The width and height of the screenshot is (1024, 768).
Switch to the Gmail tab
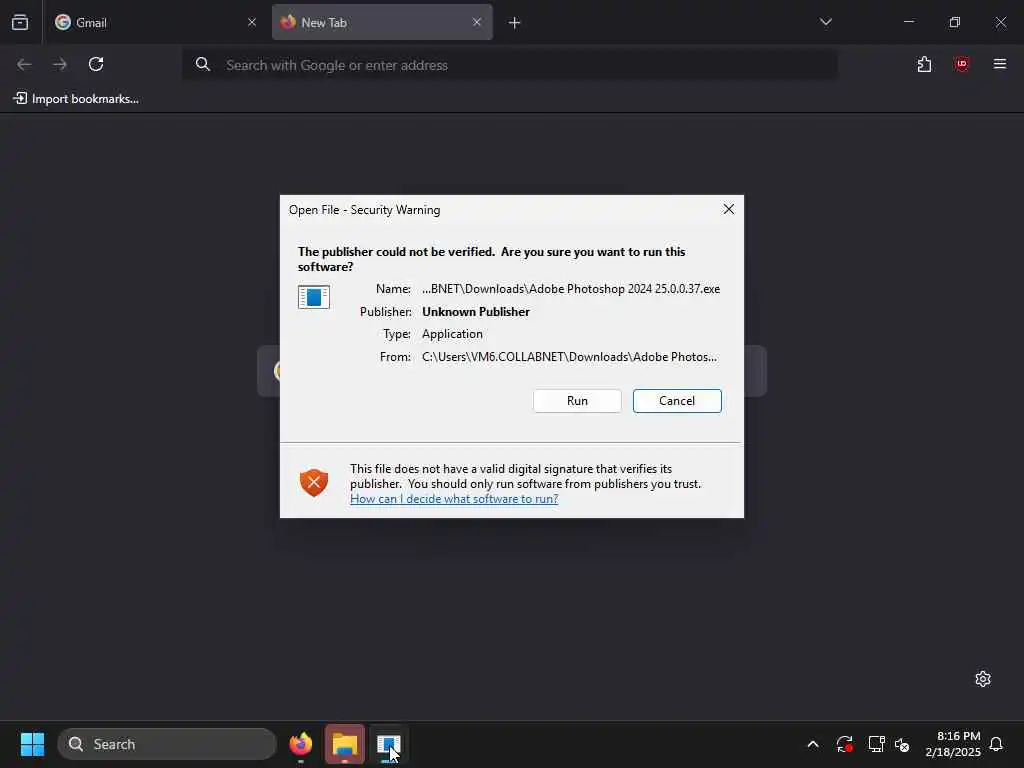point(155,22)
